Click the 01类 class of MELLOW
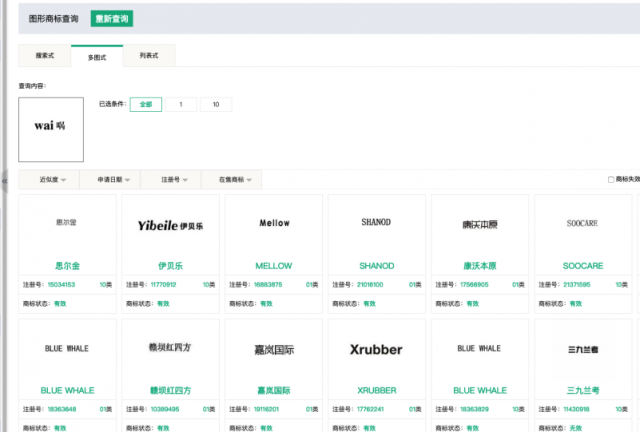This screenshot has height=432, width=640. coord(312,285)
